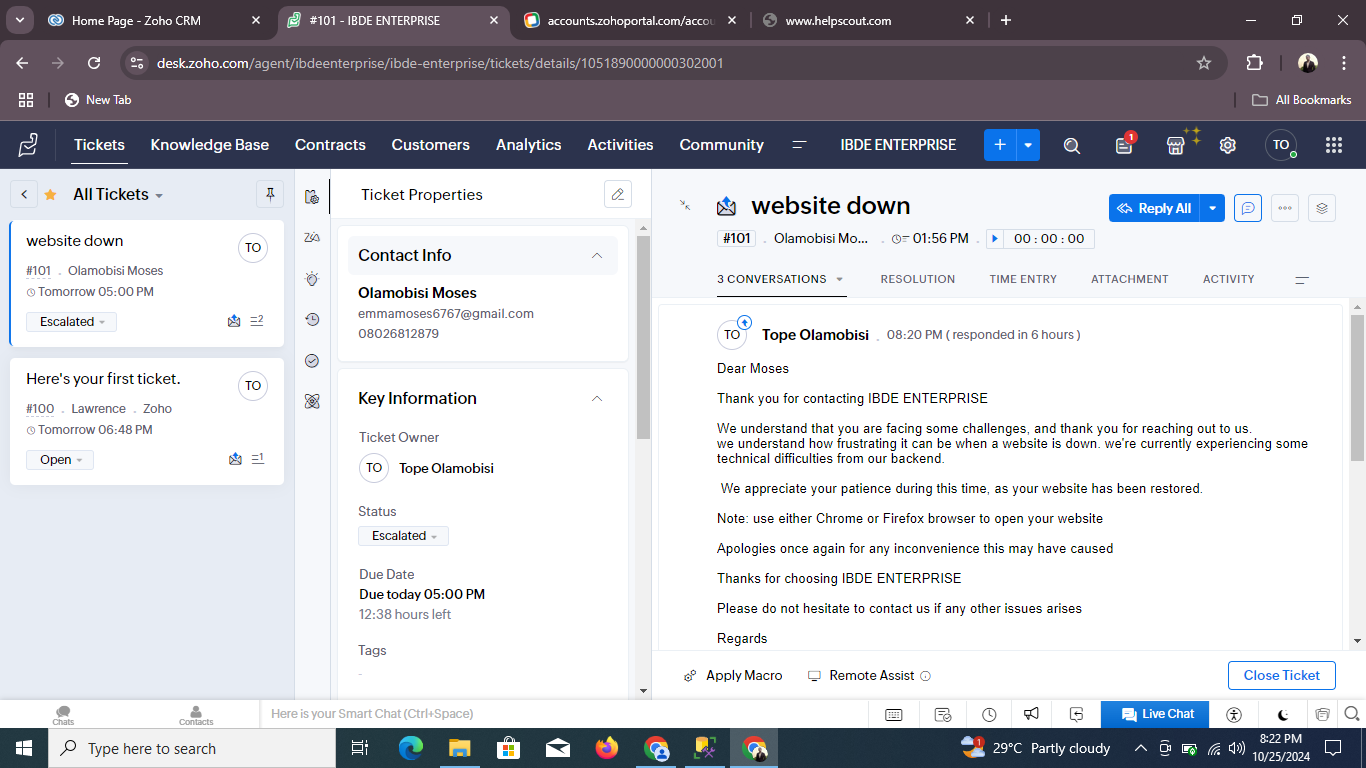Click Apply Macro
The width and height of the screenshot is (1366, 768).
(733, 676)
